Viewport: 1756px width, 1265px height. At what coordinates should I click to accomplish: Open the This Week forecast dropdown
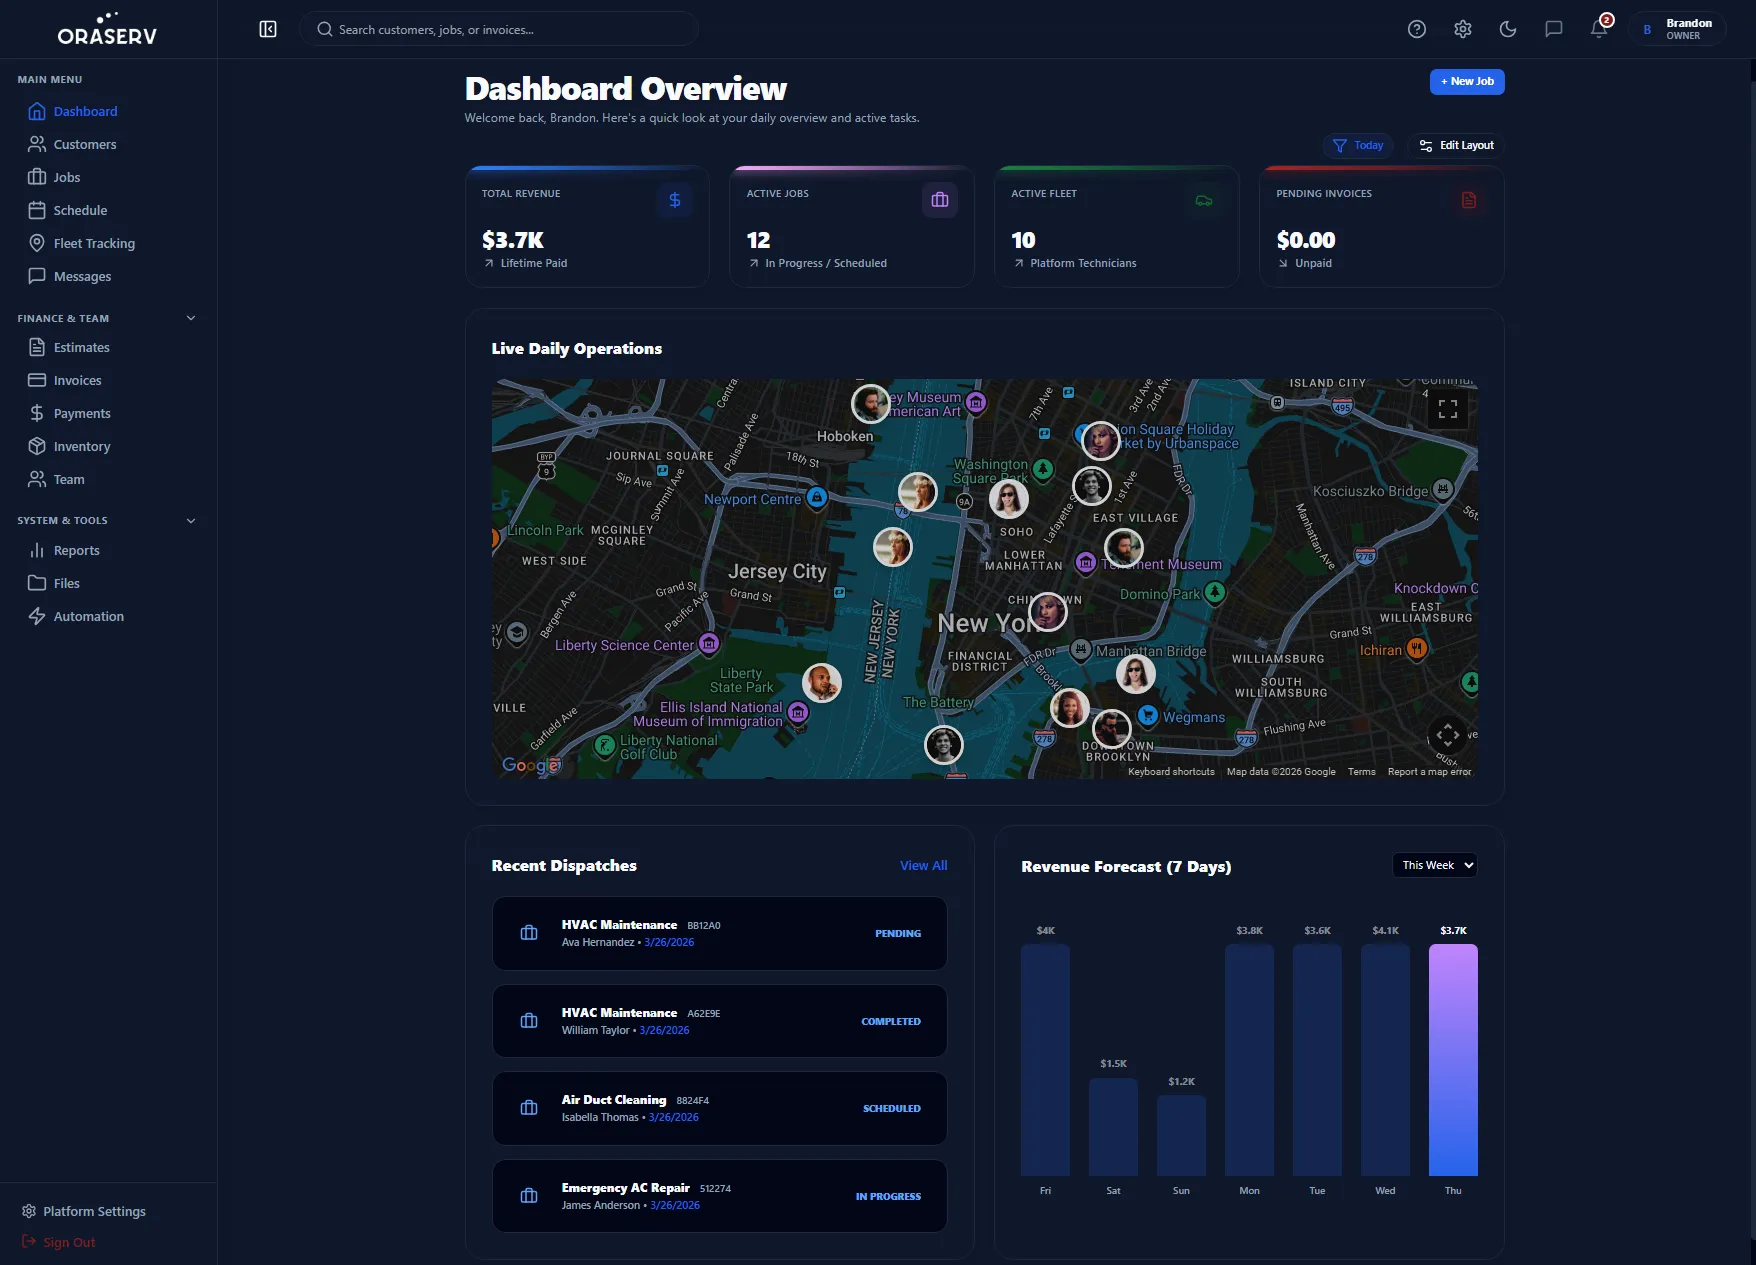tap(1434, 865)
